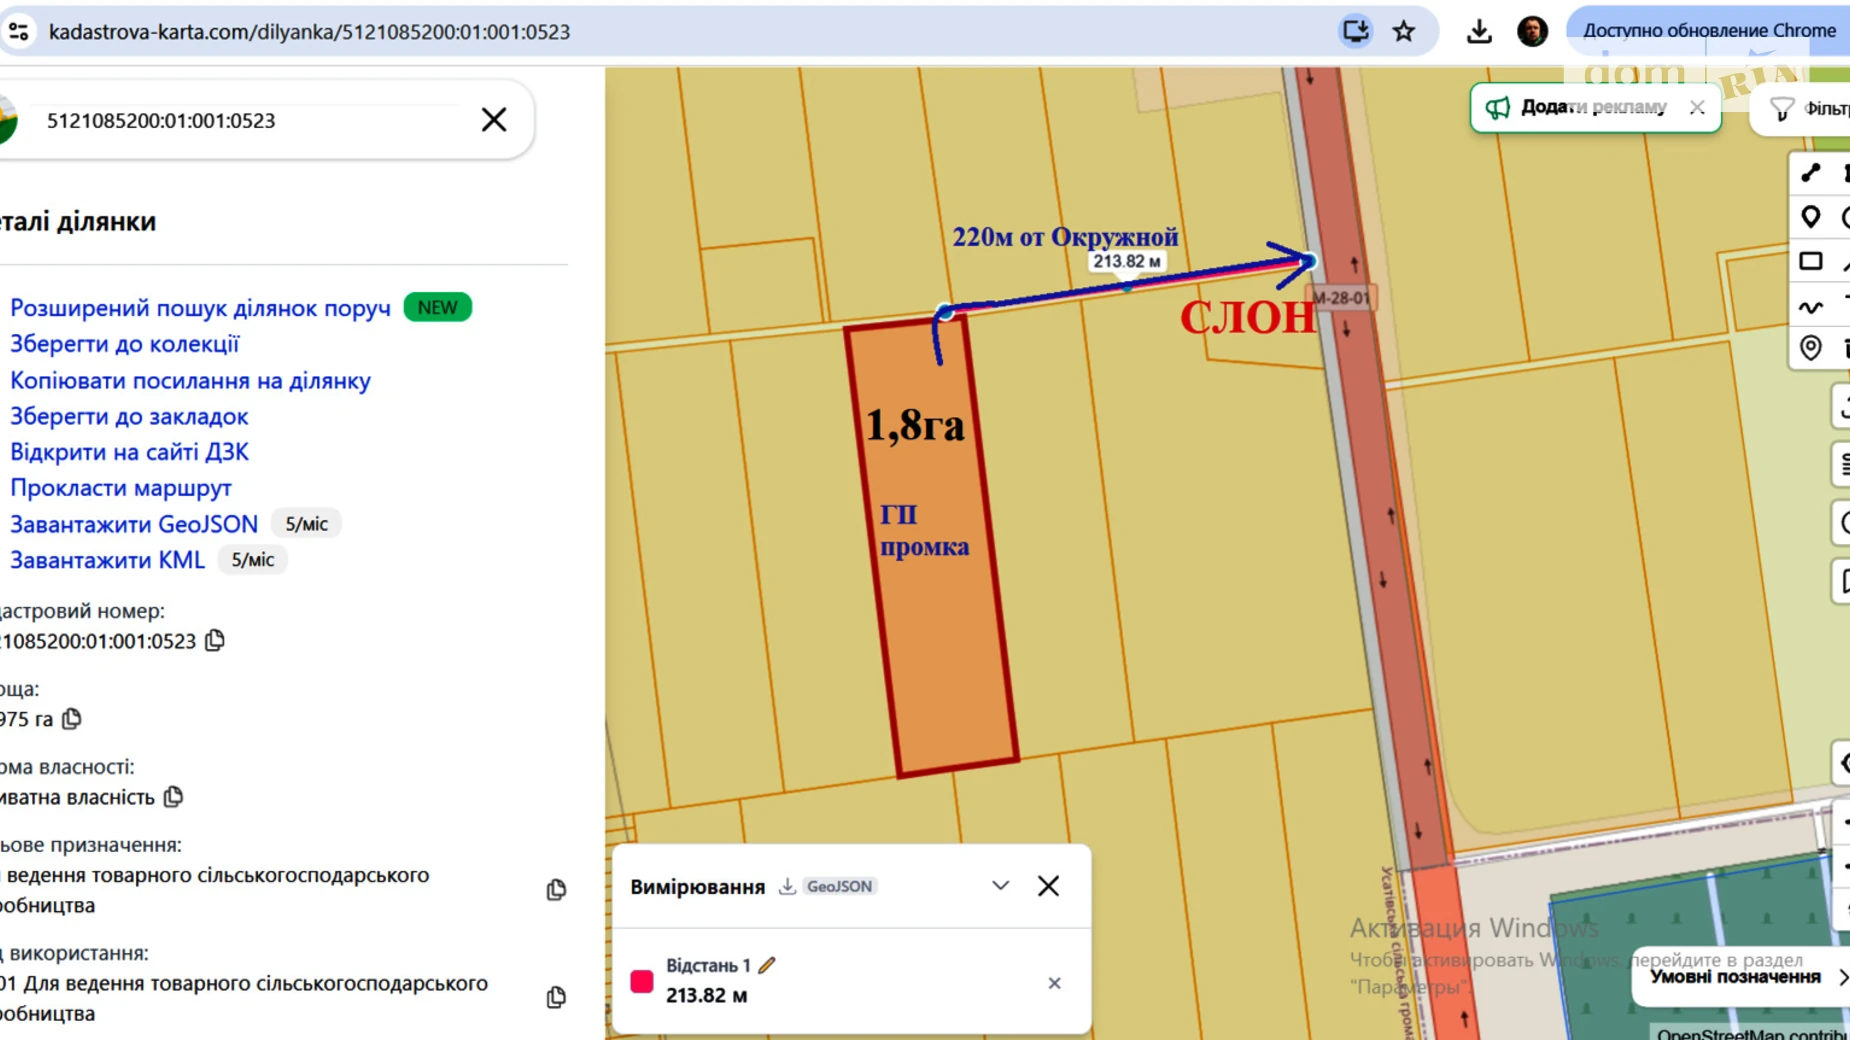Viewport: 1850px width, 1040px height.
Task: Open site information icon in the address bar
Action: click(x=18, y=31)
